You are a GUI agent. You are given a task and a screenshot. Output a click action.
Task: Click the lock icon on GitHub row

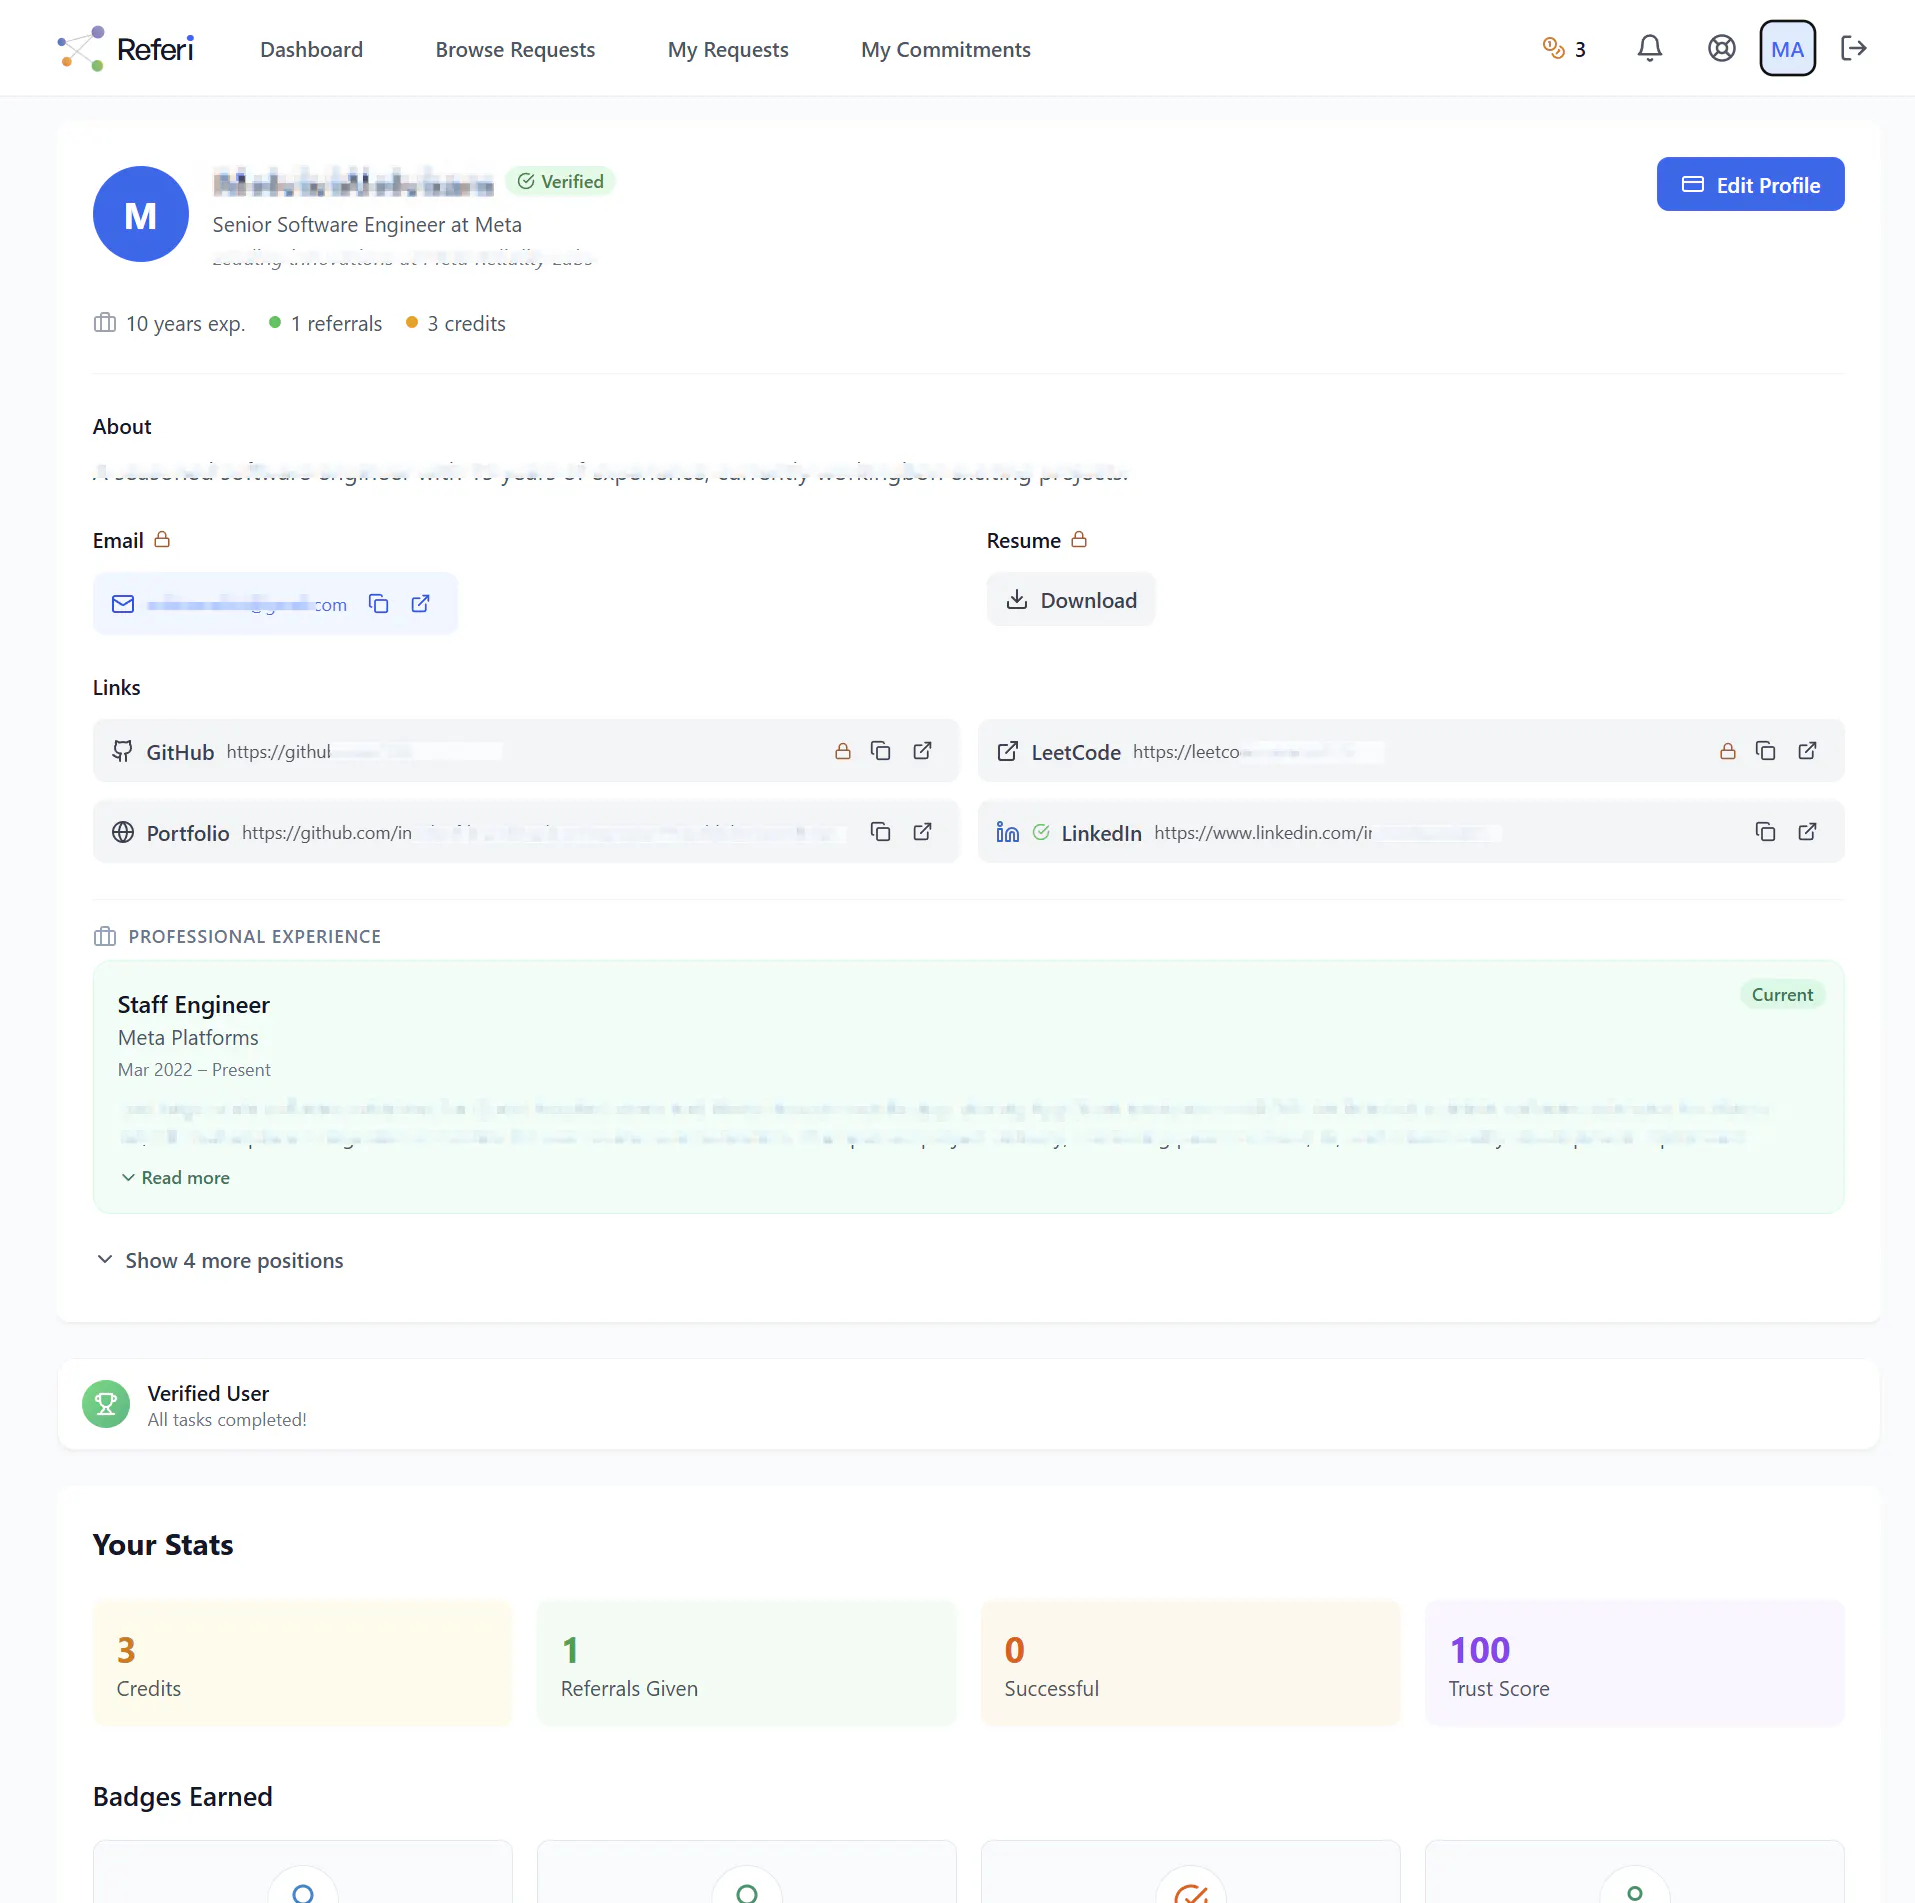point(842,751)
